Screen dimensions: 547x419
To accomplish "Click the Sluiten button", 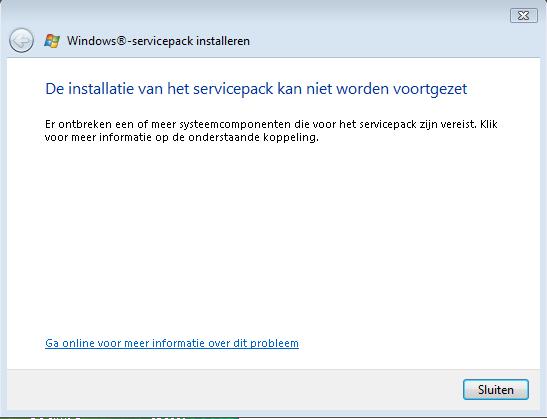I will [x=496, y=389].
